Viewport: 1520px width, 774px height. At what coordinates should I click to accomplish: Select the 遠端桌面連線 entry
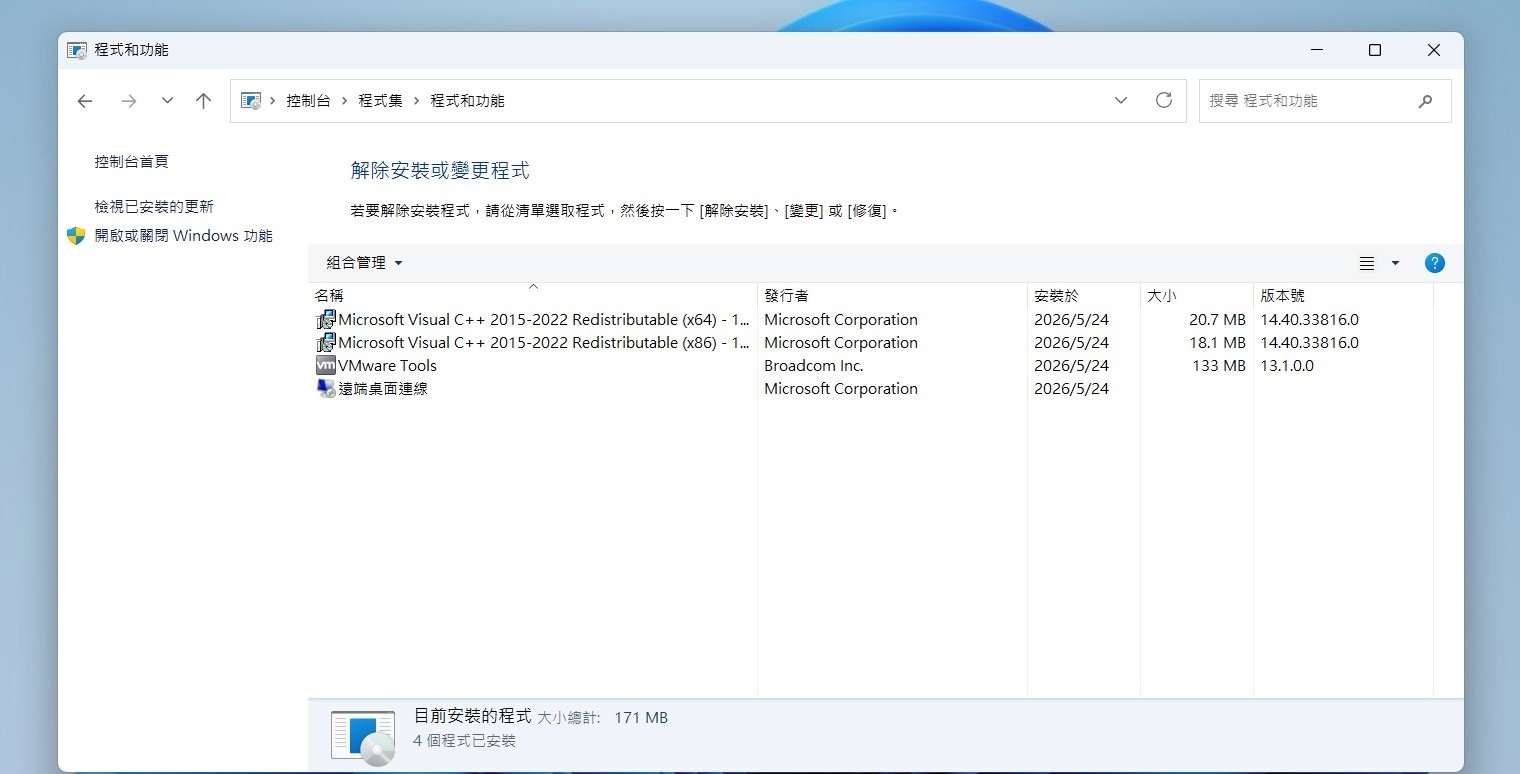tap(870, 389)
